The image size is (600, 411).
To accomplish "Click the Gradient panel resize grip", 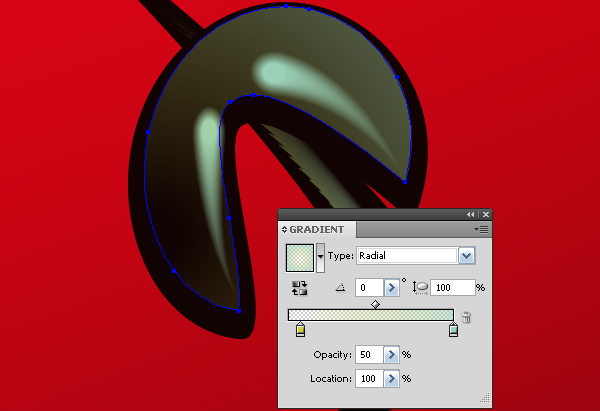I will 485,398.
